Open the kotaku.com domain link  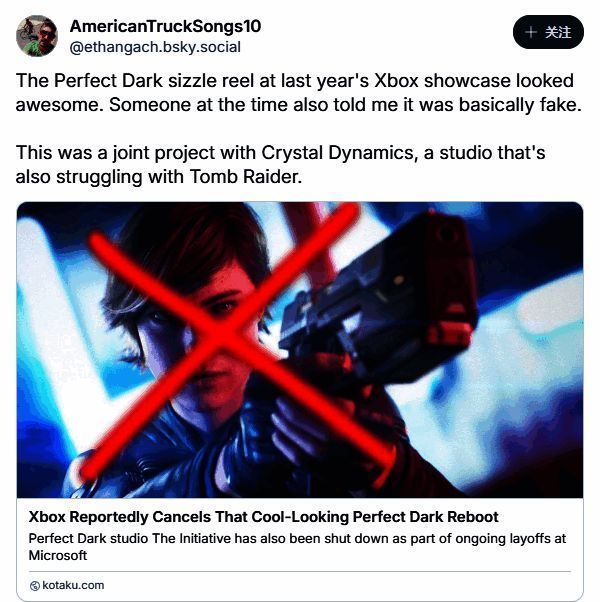tap(73, 585)
